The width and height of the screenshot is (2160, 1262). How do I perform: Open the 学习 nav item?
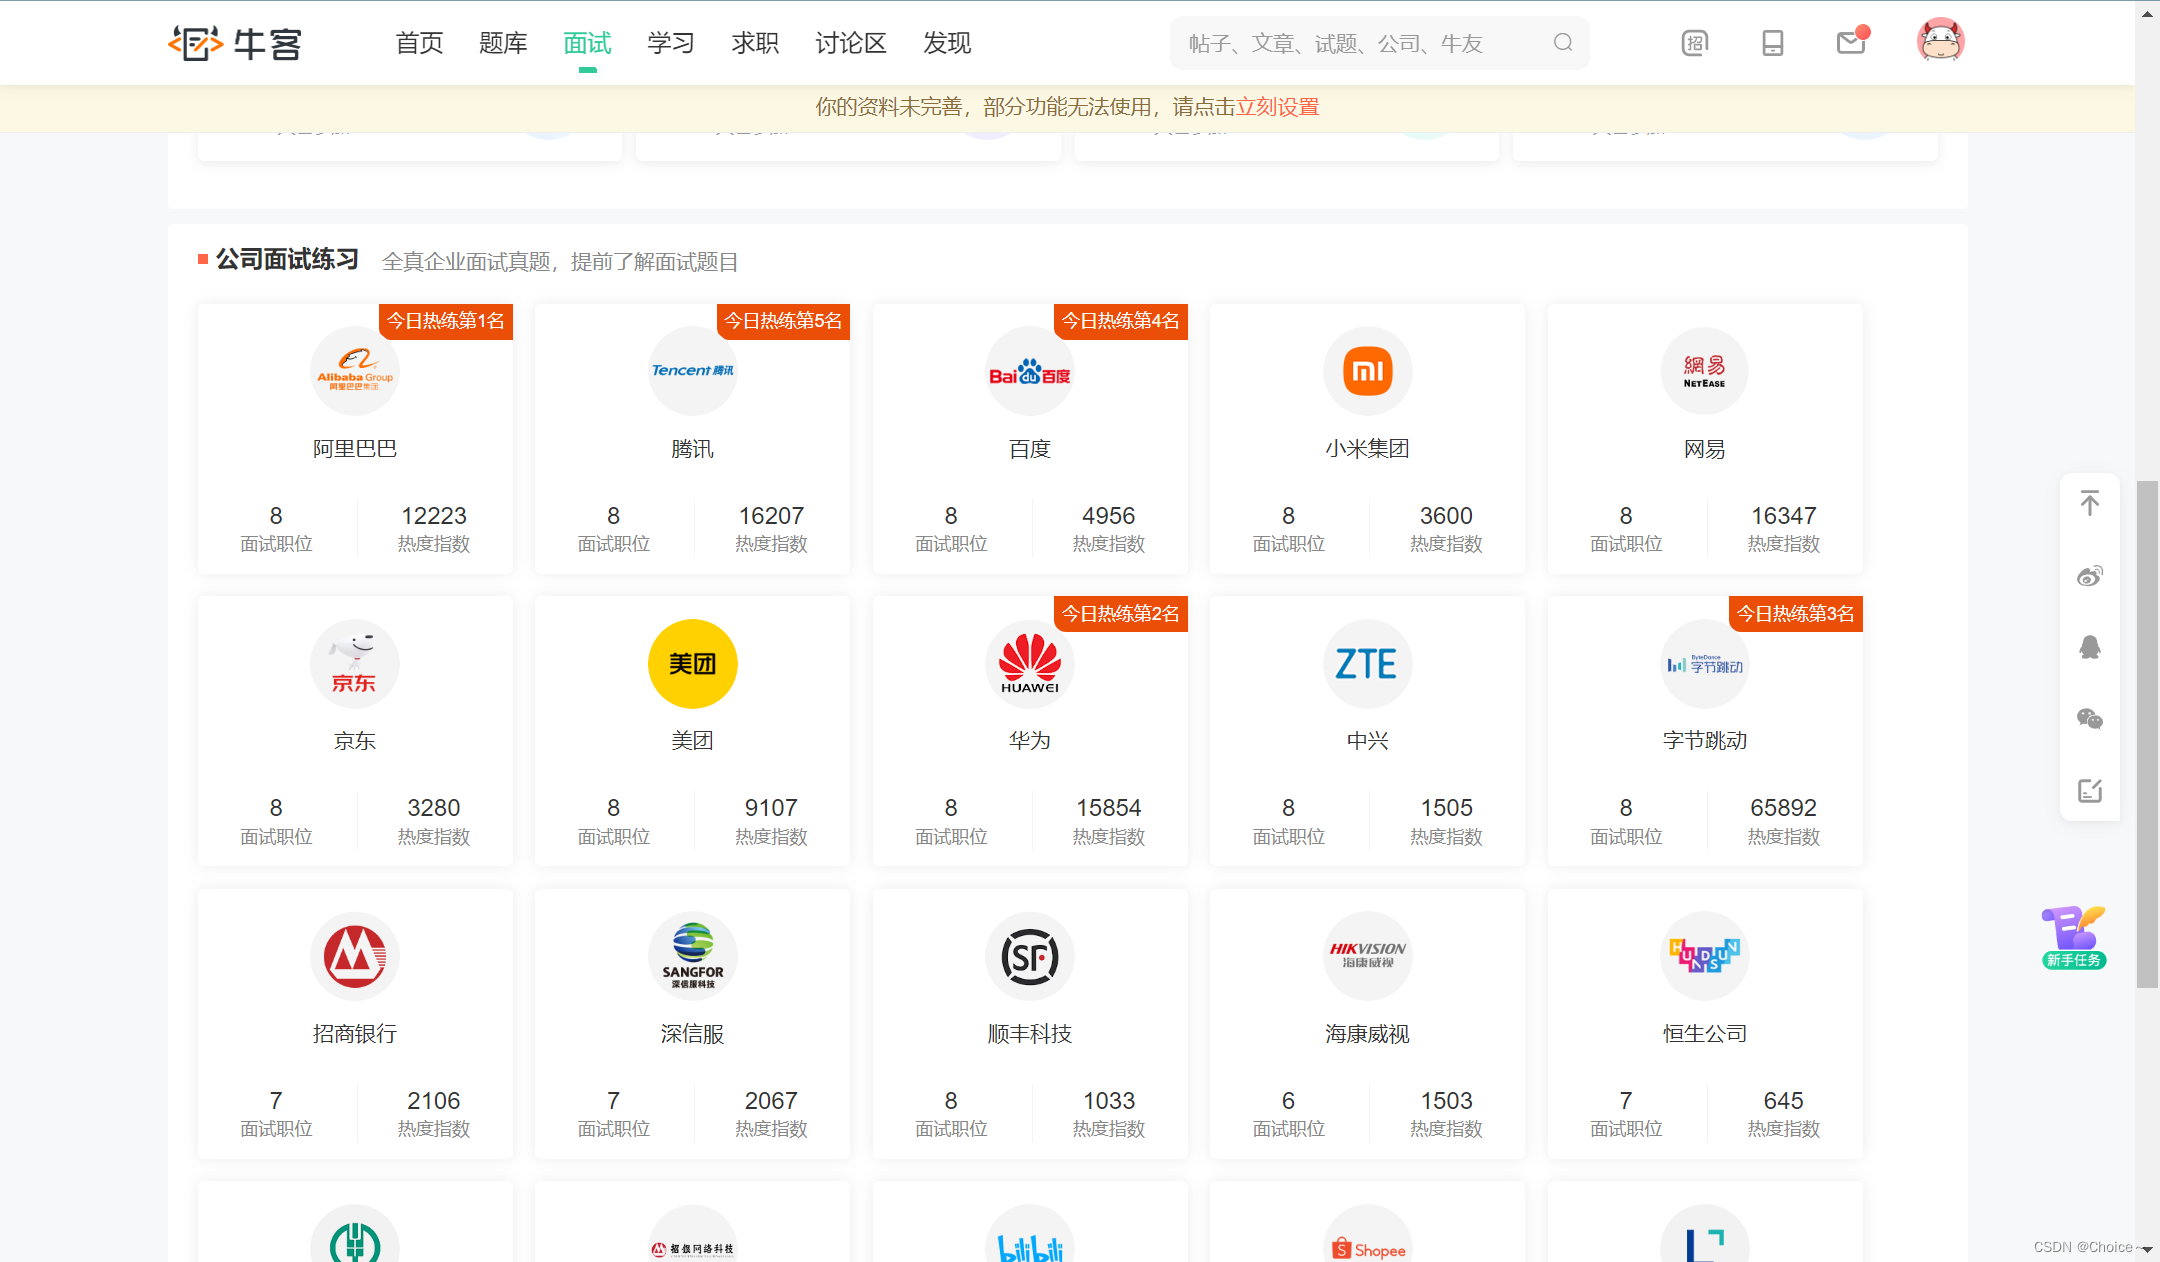[x=671, y=43]
